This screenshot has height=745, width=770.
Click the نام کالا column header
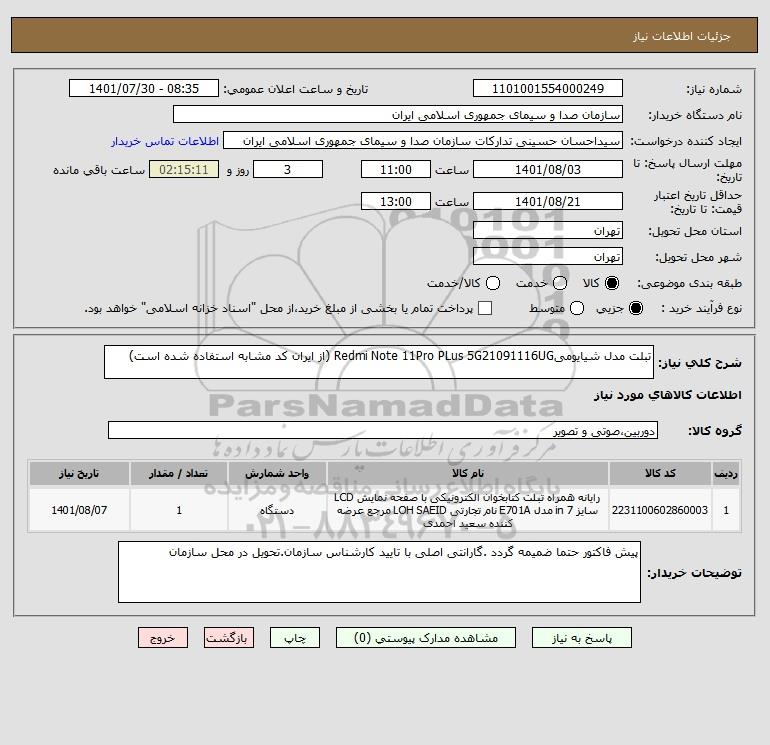pyautogui.click(x=468, y=473)
